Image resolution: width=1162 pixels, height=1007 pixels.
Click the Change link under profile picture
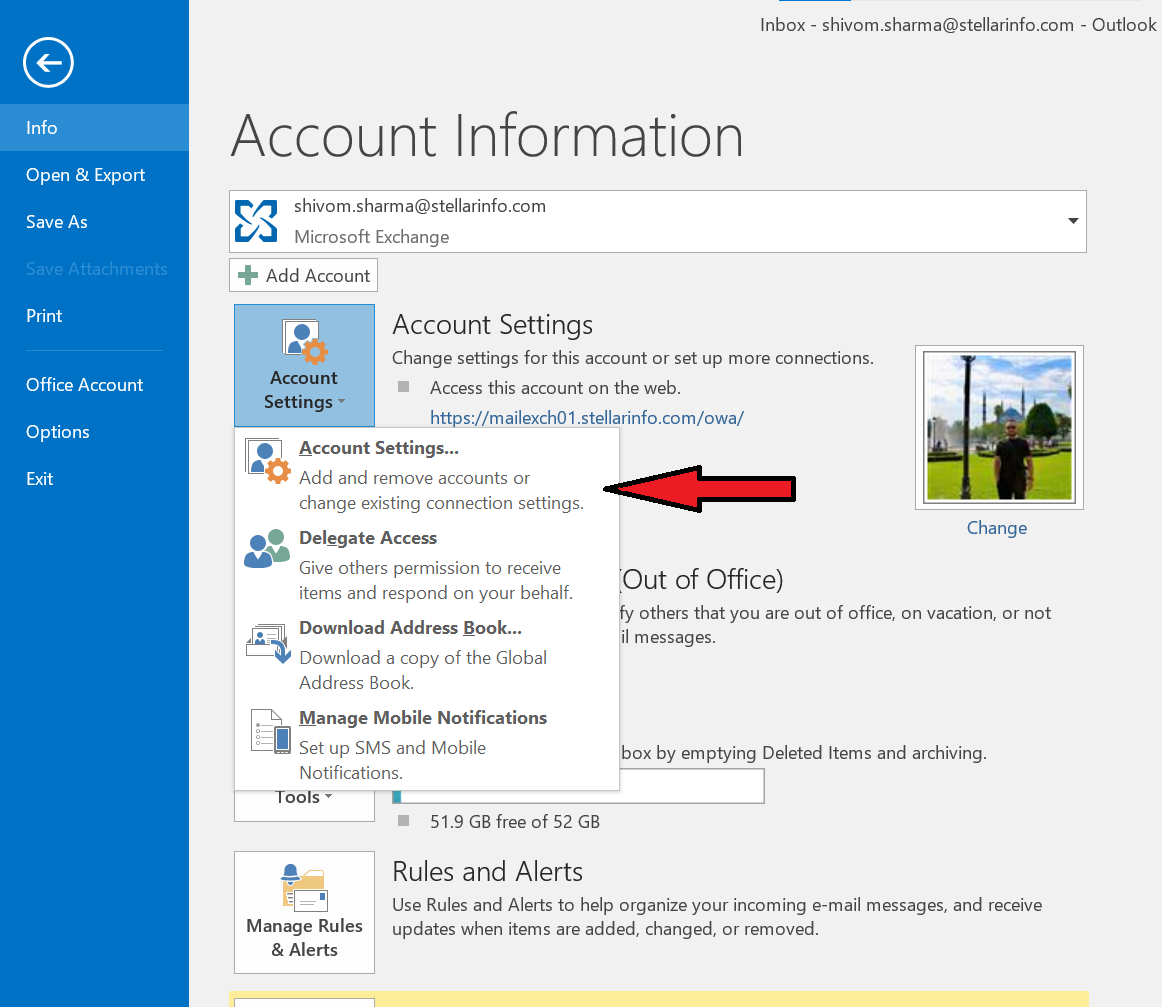(996, 527)
